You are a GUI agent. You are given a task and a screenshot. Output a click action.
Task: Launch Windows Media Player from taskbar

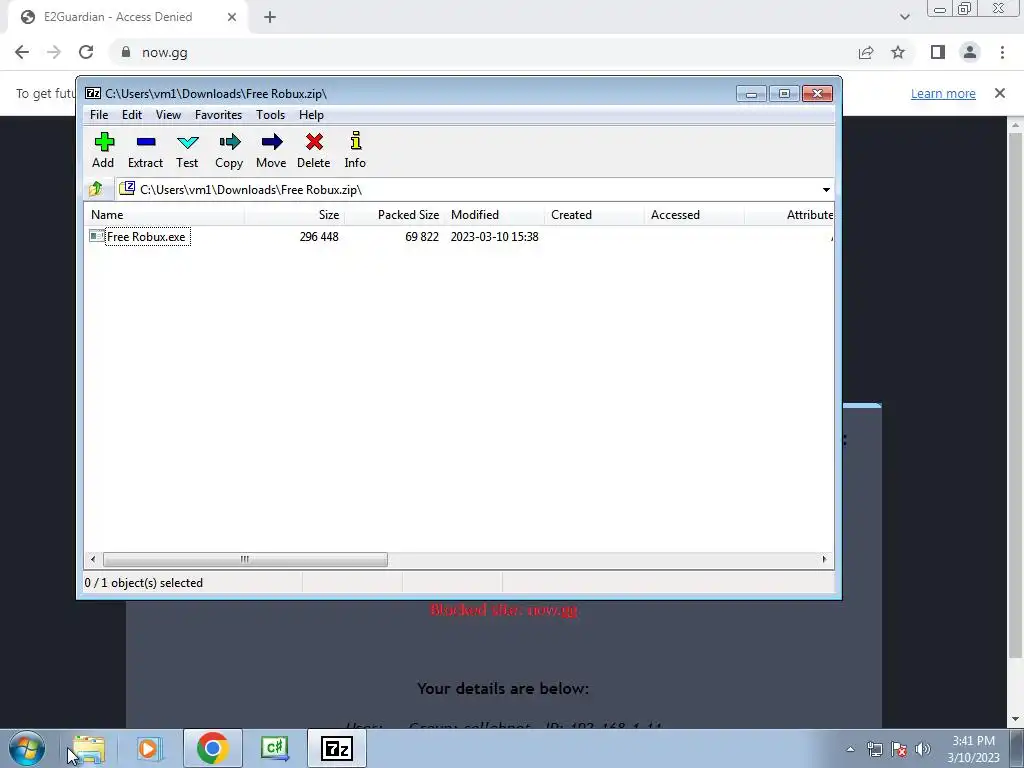(x=148, y=748)
